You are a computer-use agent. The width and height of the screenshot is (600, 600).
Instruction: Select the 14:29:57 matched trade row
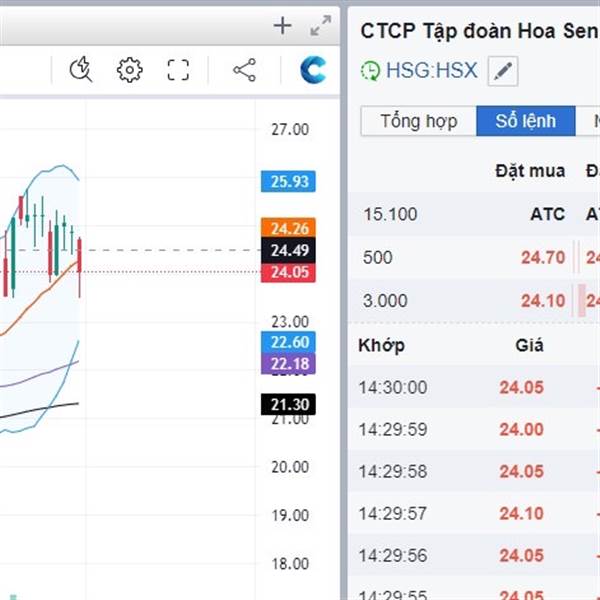point(474,514)
